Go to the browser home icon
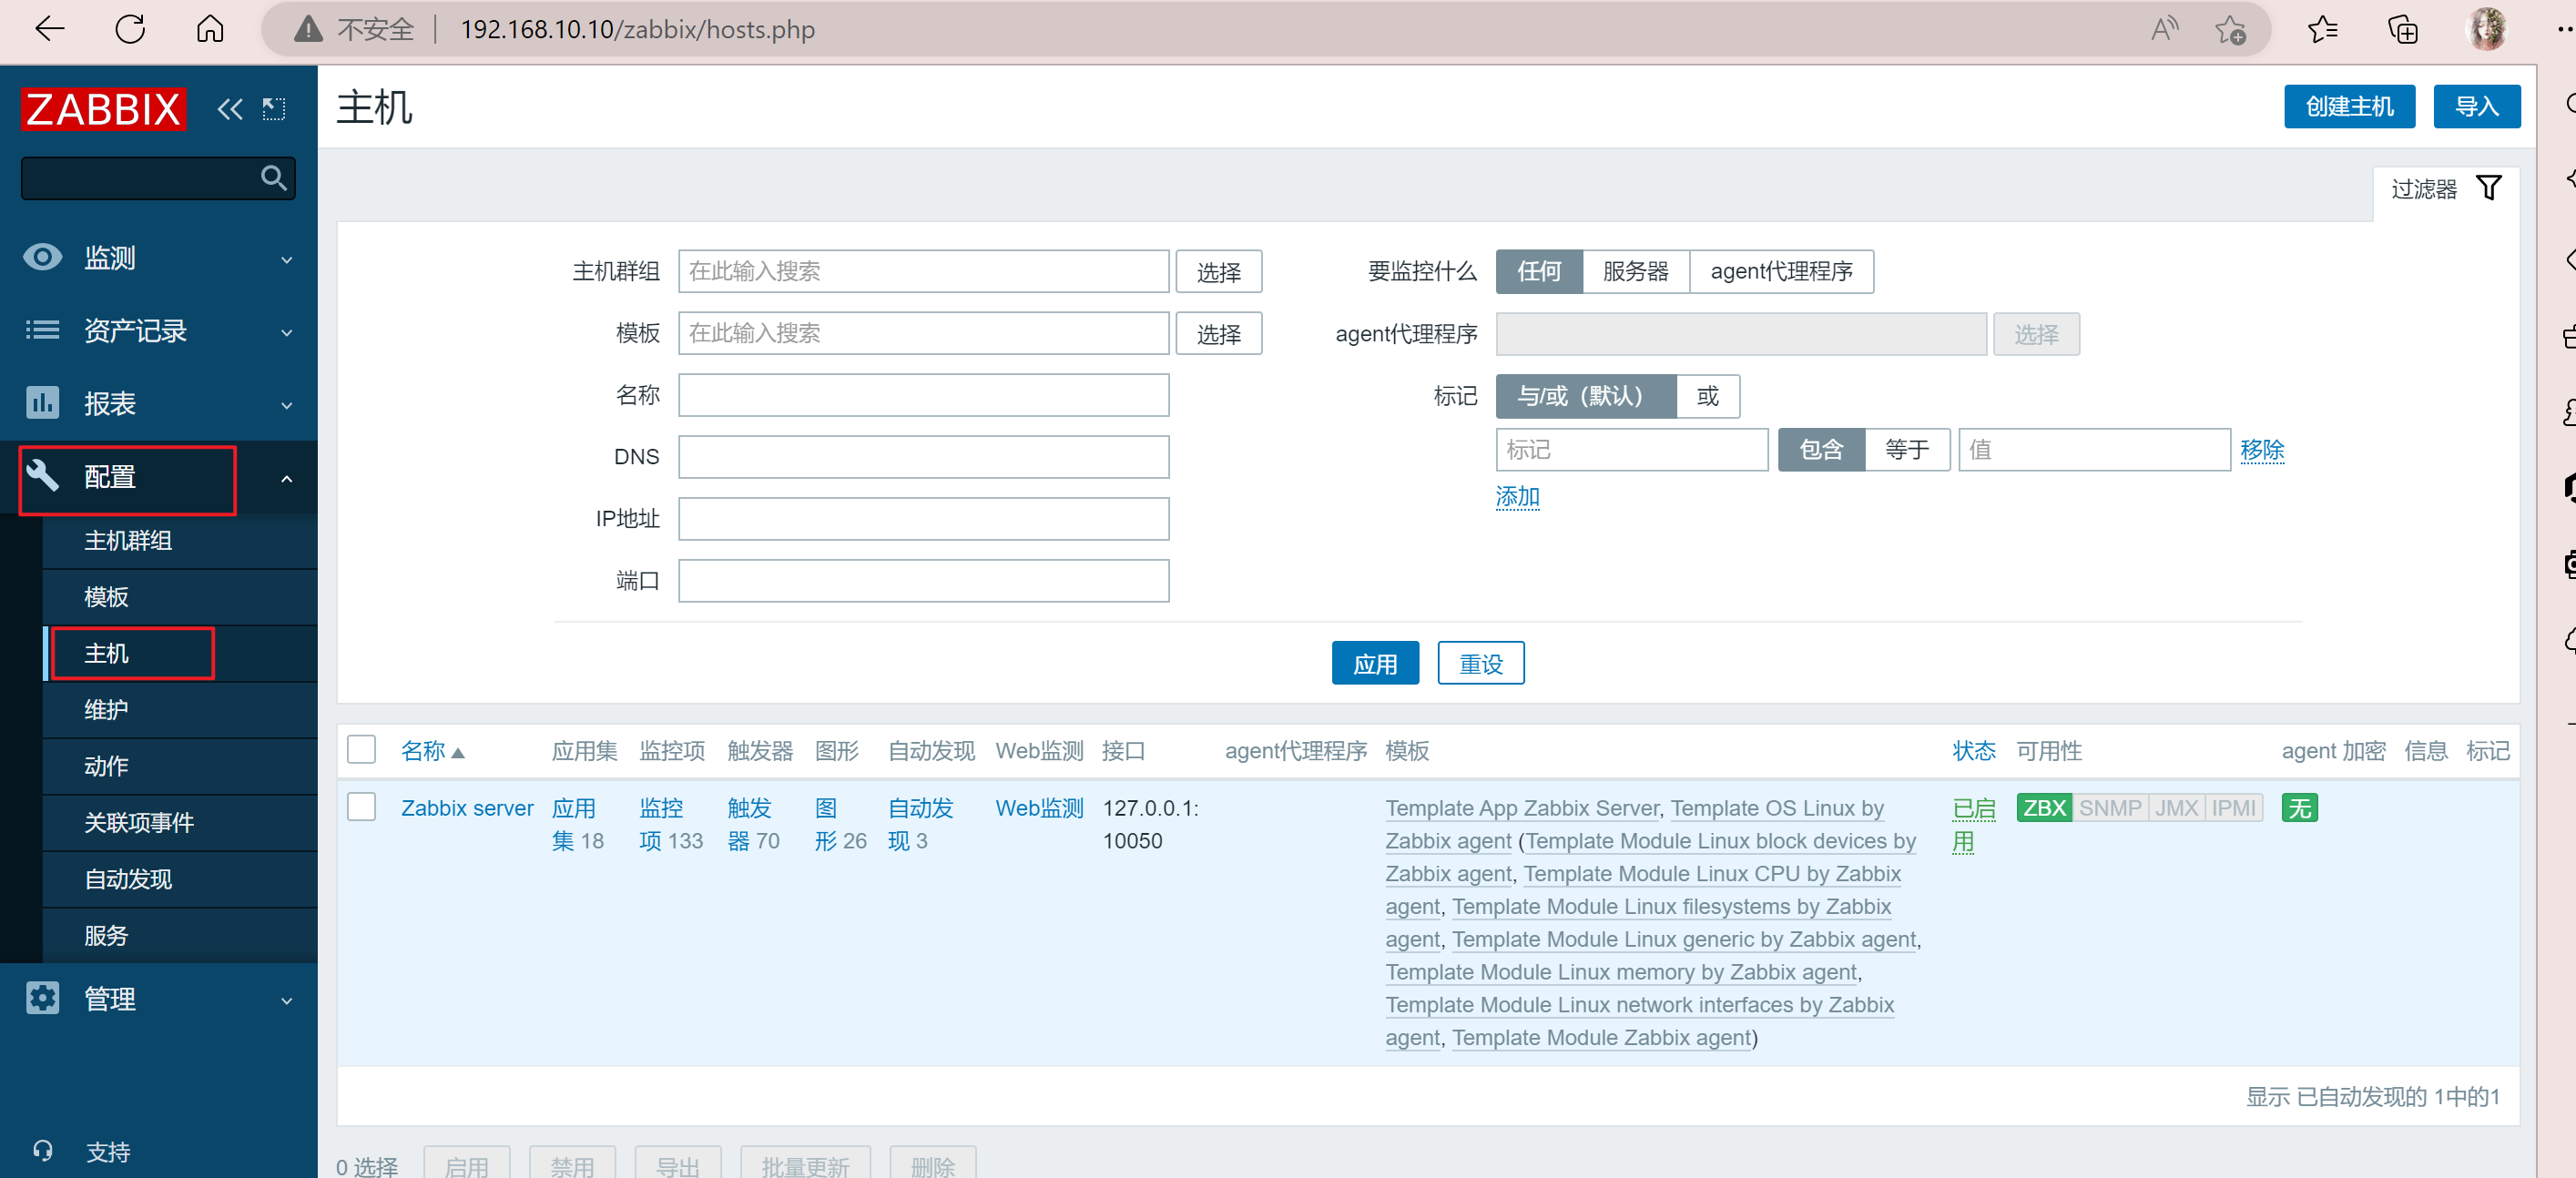This screenshot has height=1178, width=2576. coord(210,29)
